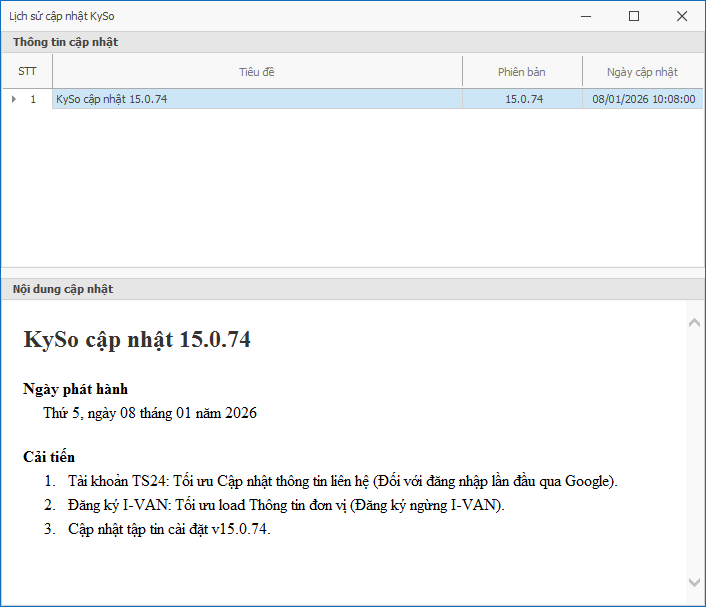Click the STT column header
This screenshot has height=607, width=706.
tap(27, 72)
